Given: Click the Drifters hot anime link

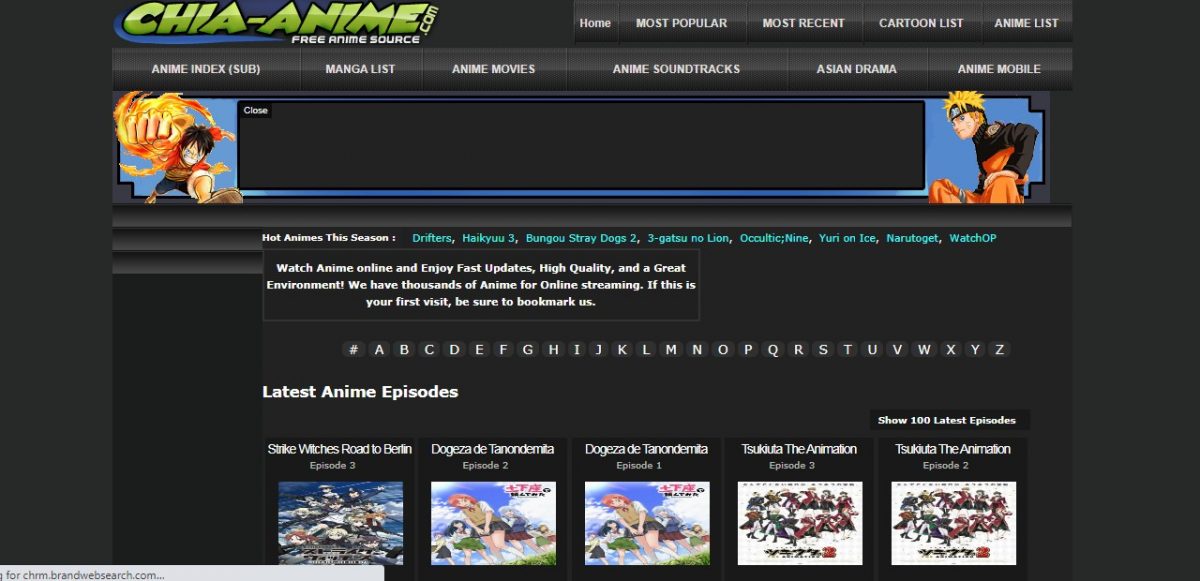Looking at the screenshot, I should tap(432, 238).
